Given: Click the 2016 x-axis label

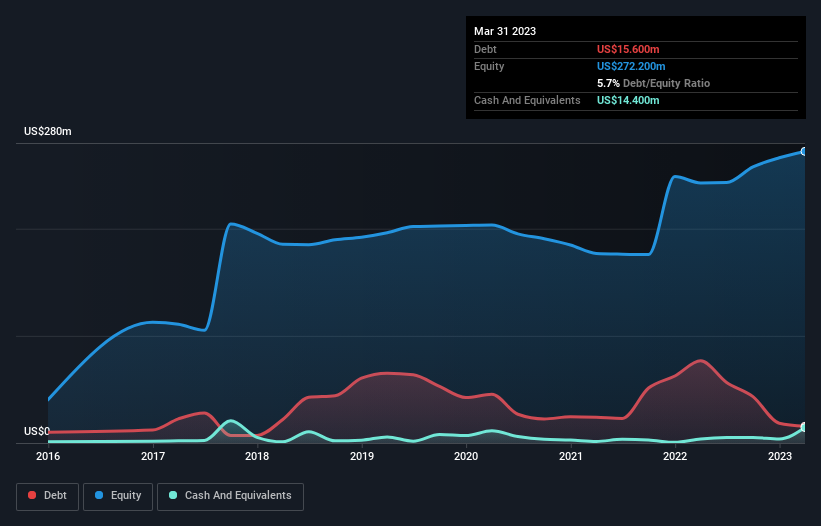Looking at the screenshot, I should (48, 456).
